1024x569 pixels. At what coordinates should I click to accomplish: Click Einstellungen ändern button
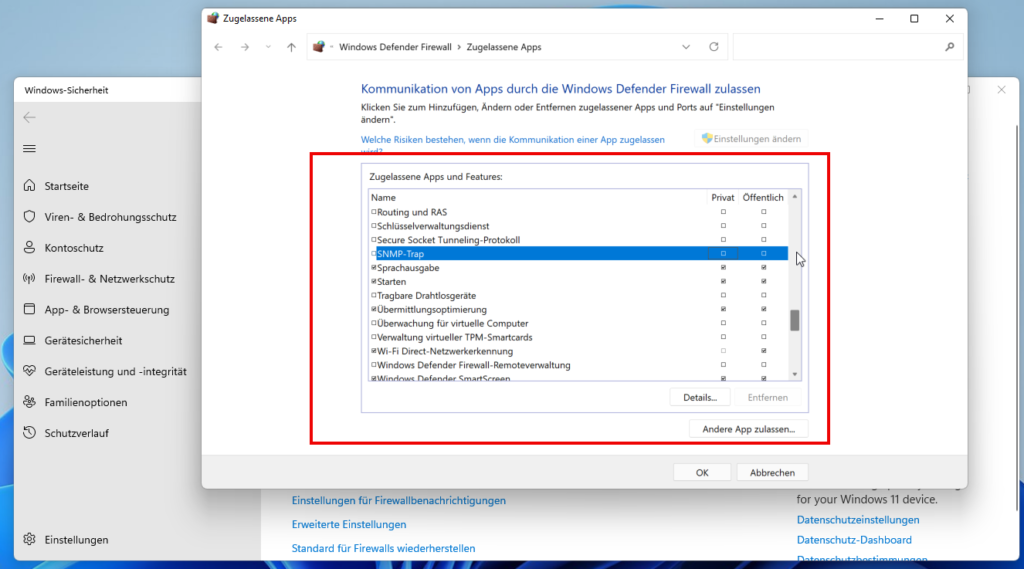751,138
